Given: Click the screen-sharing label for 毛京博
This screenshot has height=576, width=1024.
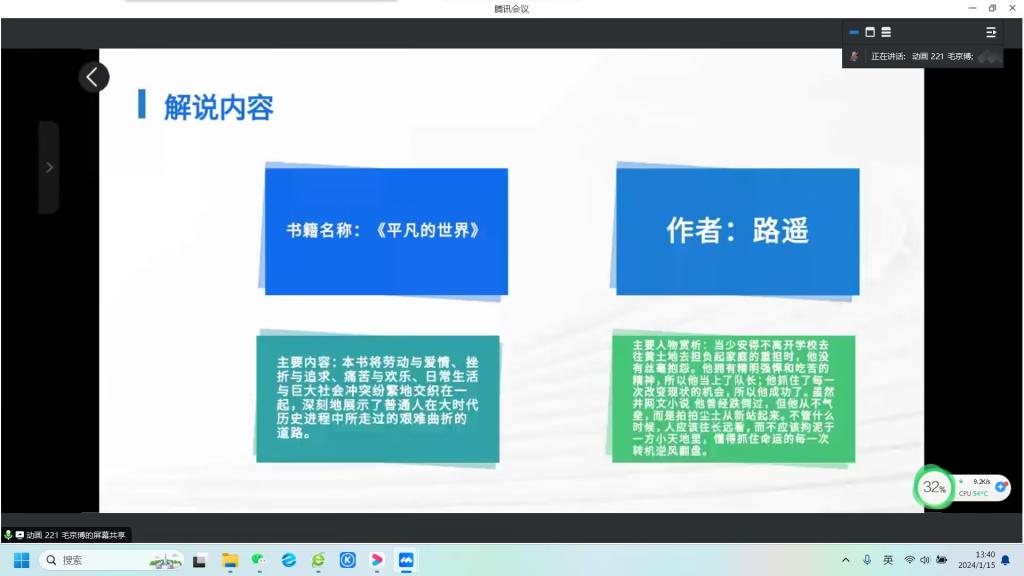Looking at the screenshot, I should coord(69,535).
